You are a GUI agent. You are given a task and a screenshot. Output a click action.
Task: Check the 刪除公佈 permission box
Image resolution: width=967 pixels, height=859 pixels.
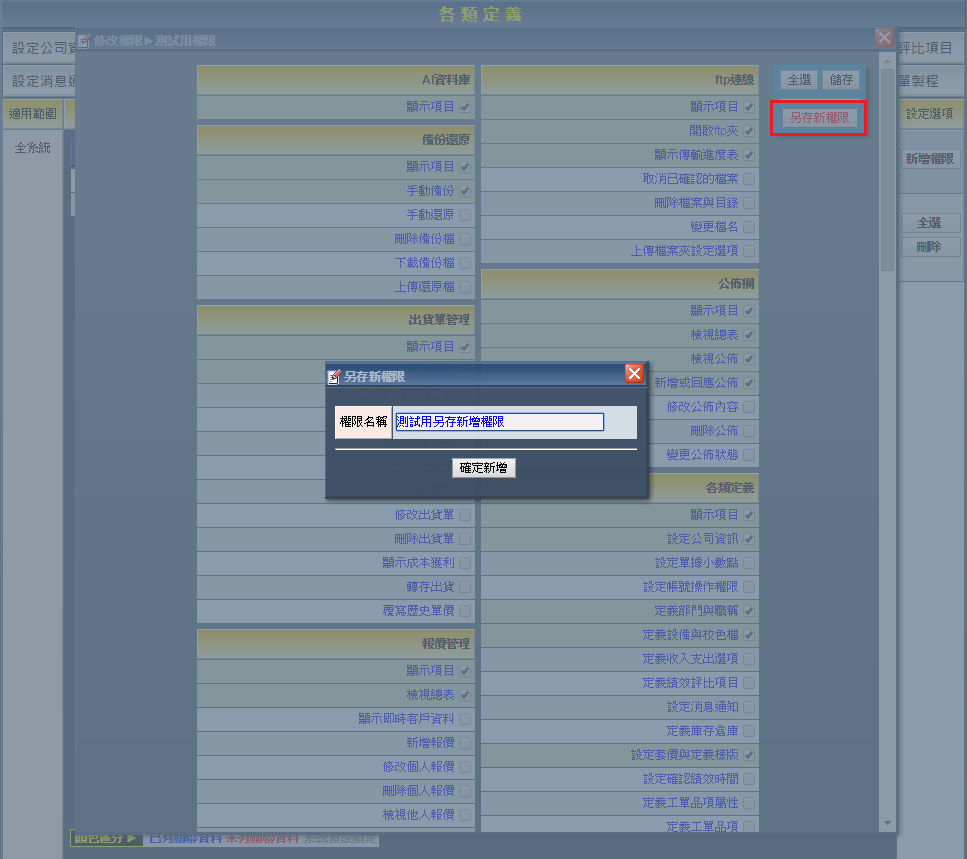(749, 431)
